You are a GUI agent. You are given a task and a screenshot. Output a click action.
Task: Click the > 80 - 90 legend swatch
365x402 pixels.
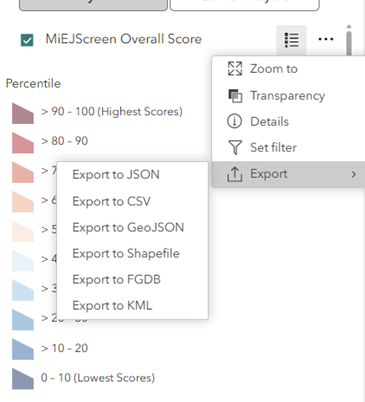click(23, 143)
